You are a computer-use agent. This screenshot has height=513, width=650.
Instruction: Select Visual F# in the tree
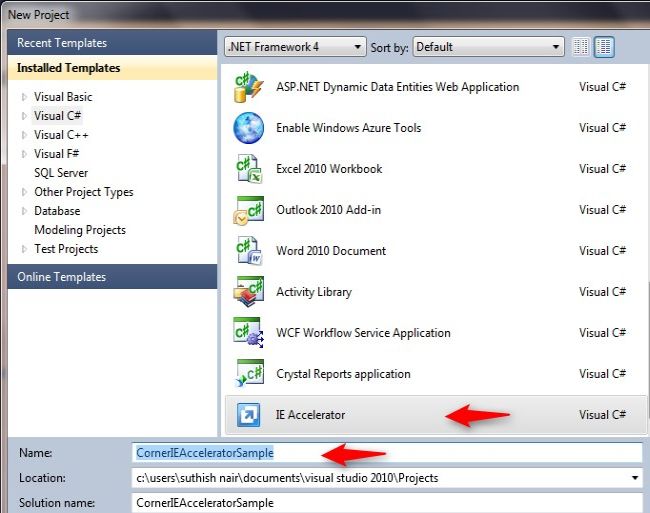[x=56, y=154]
